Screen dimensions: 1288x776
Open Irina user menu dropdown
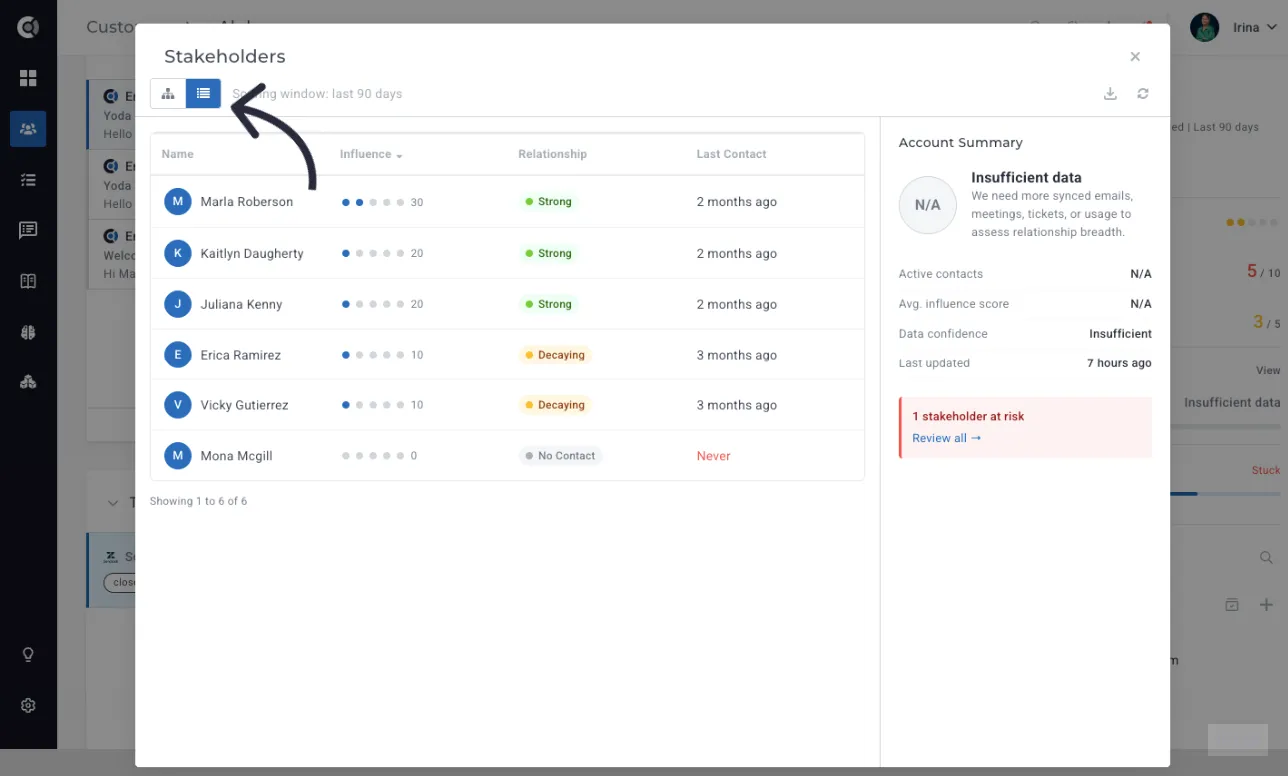coord(1254,27)
